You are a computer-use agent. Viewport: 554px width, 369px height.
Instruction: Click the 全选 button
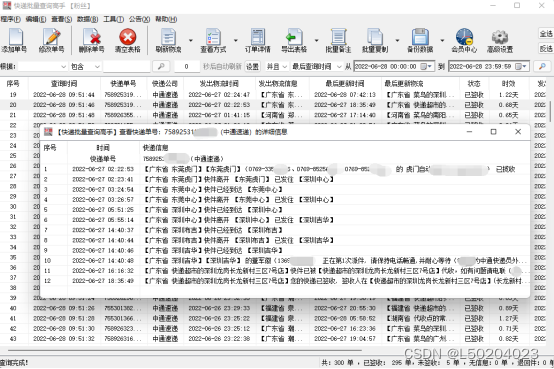point(546,34)
